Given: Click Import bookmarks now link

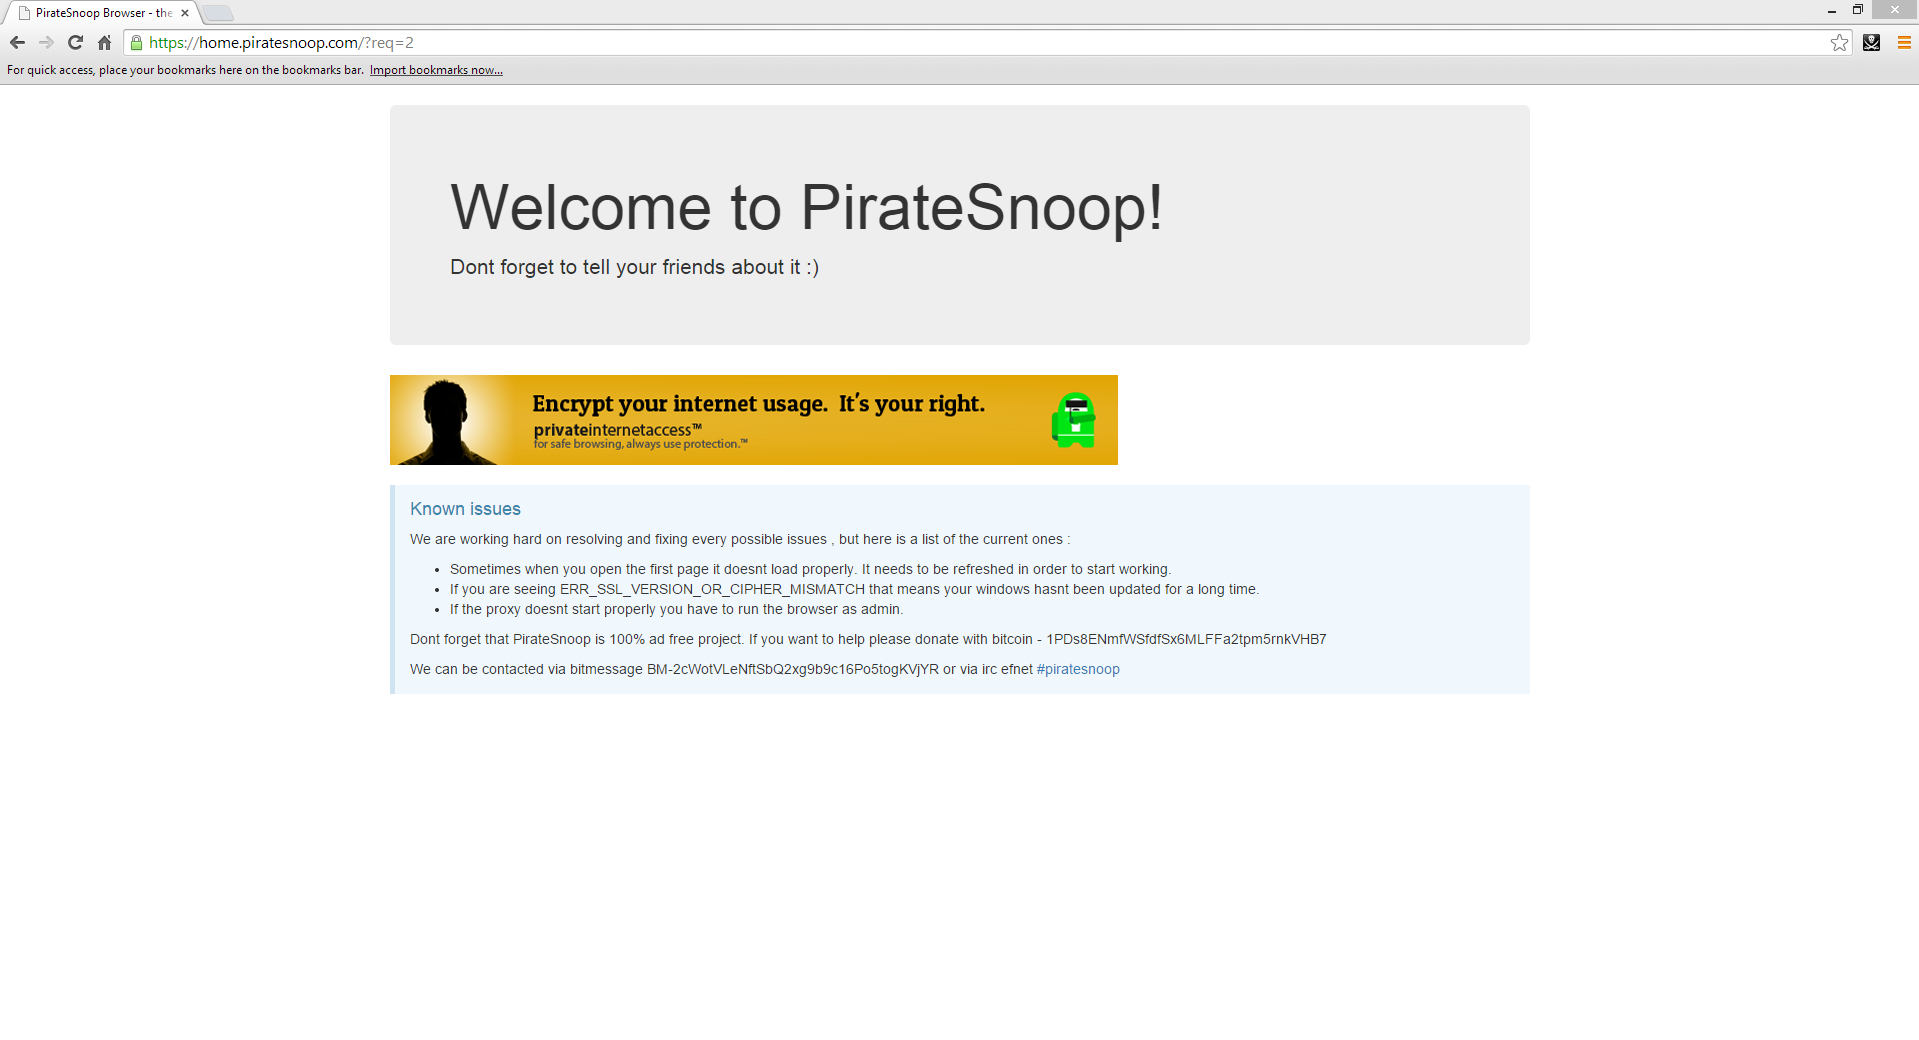Looking at the screenshot, I should tap(436, 70).
